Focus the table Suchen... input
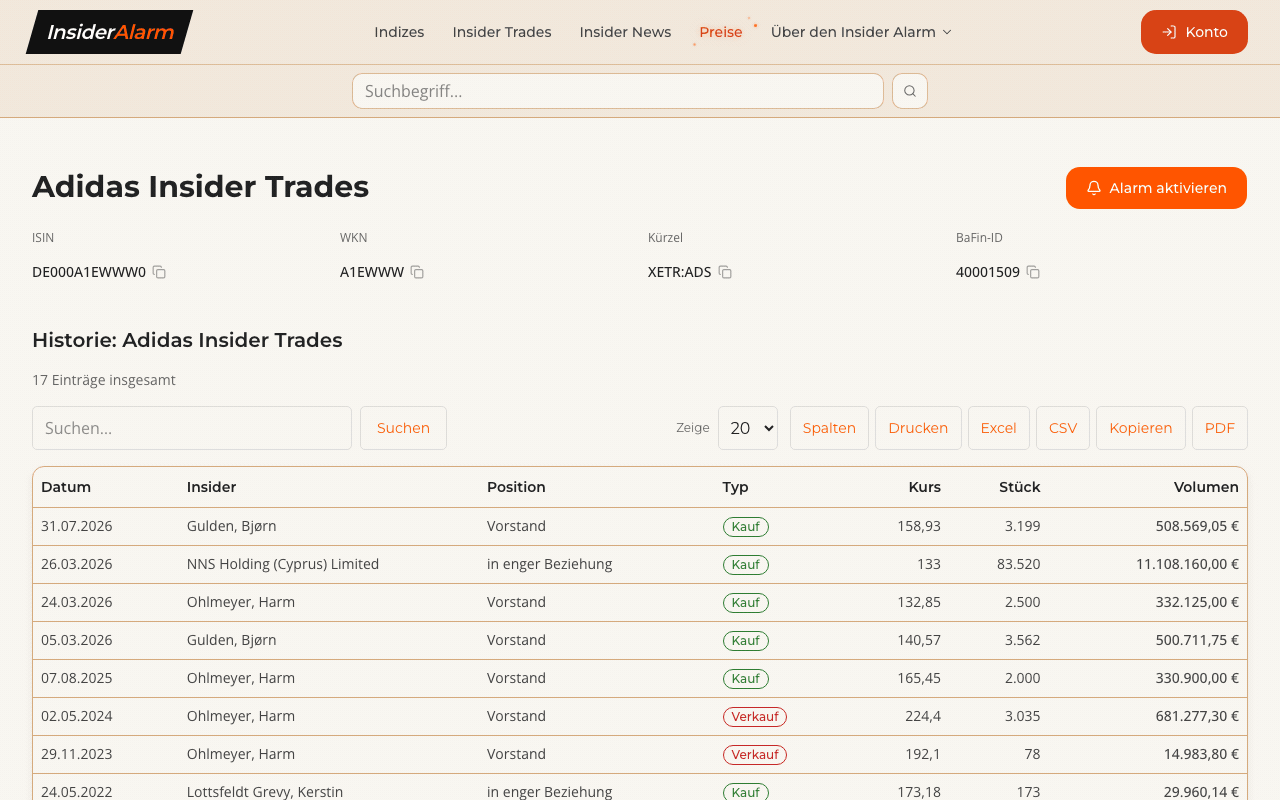Viewport: 1280px width, 800px height. tap(192, 428)
